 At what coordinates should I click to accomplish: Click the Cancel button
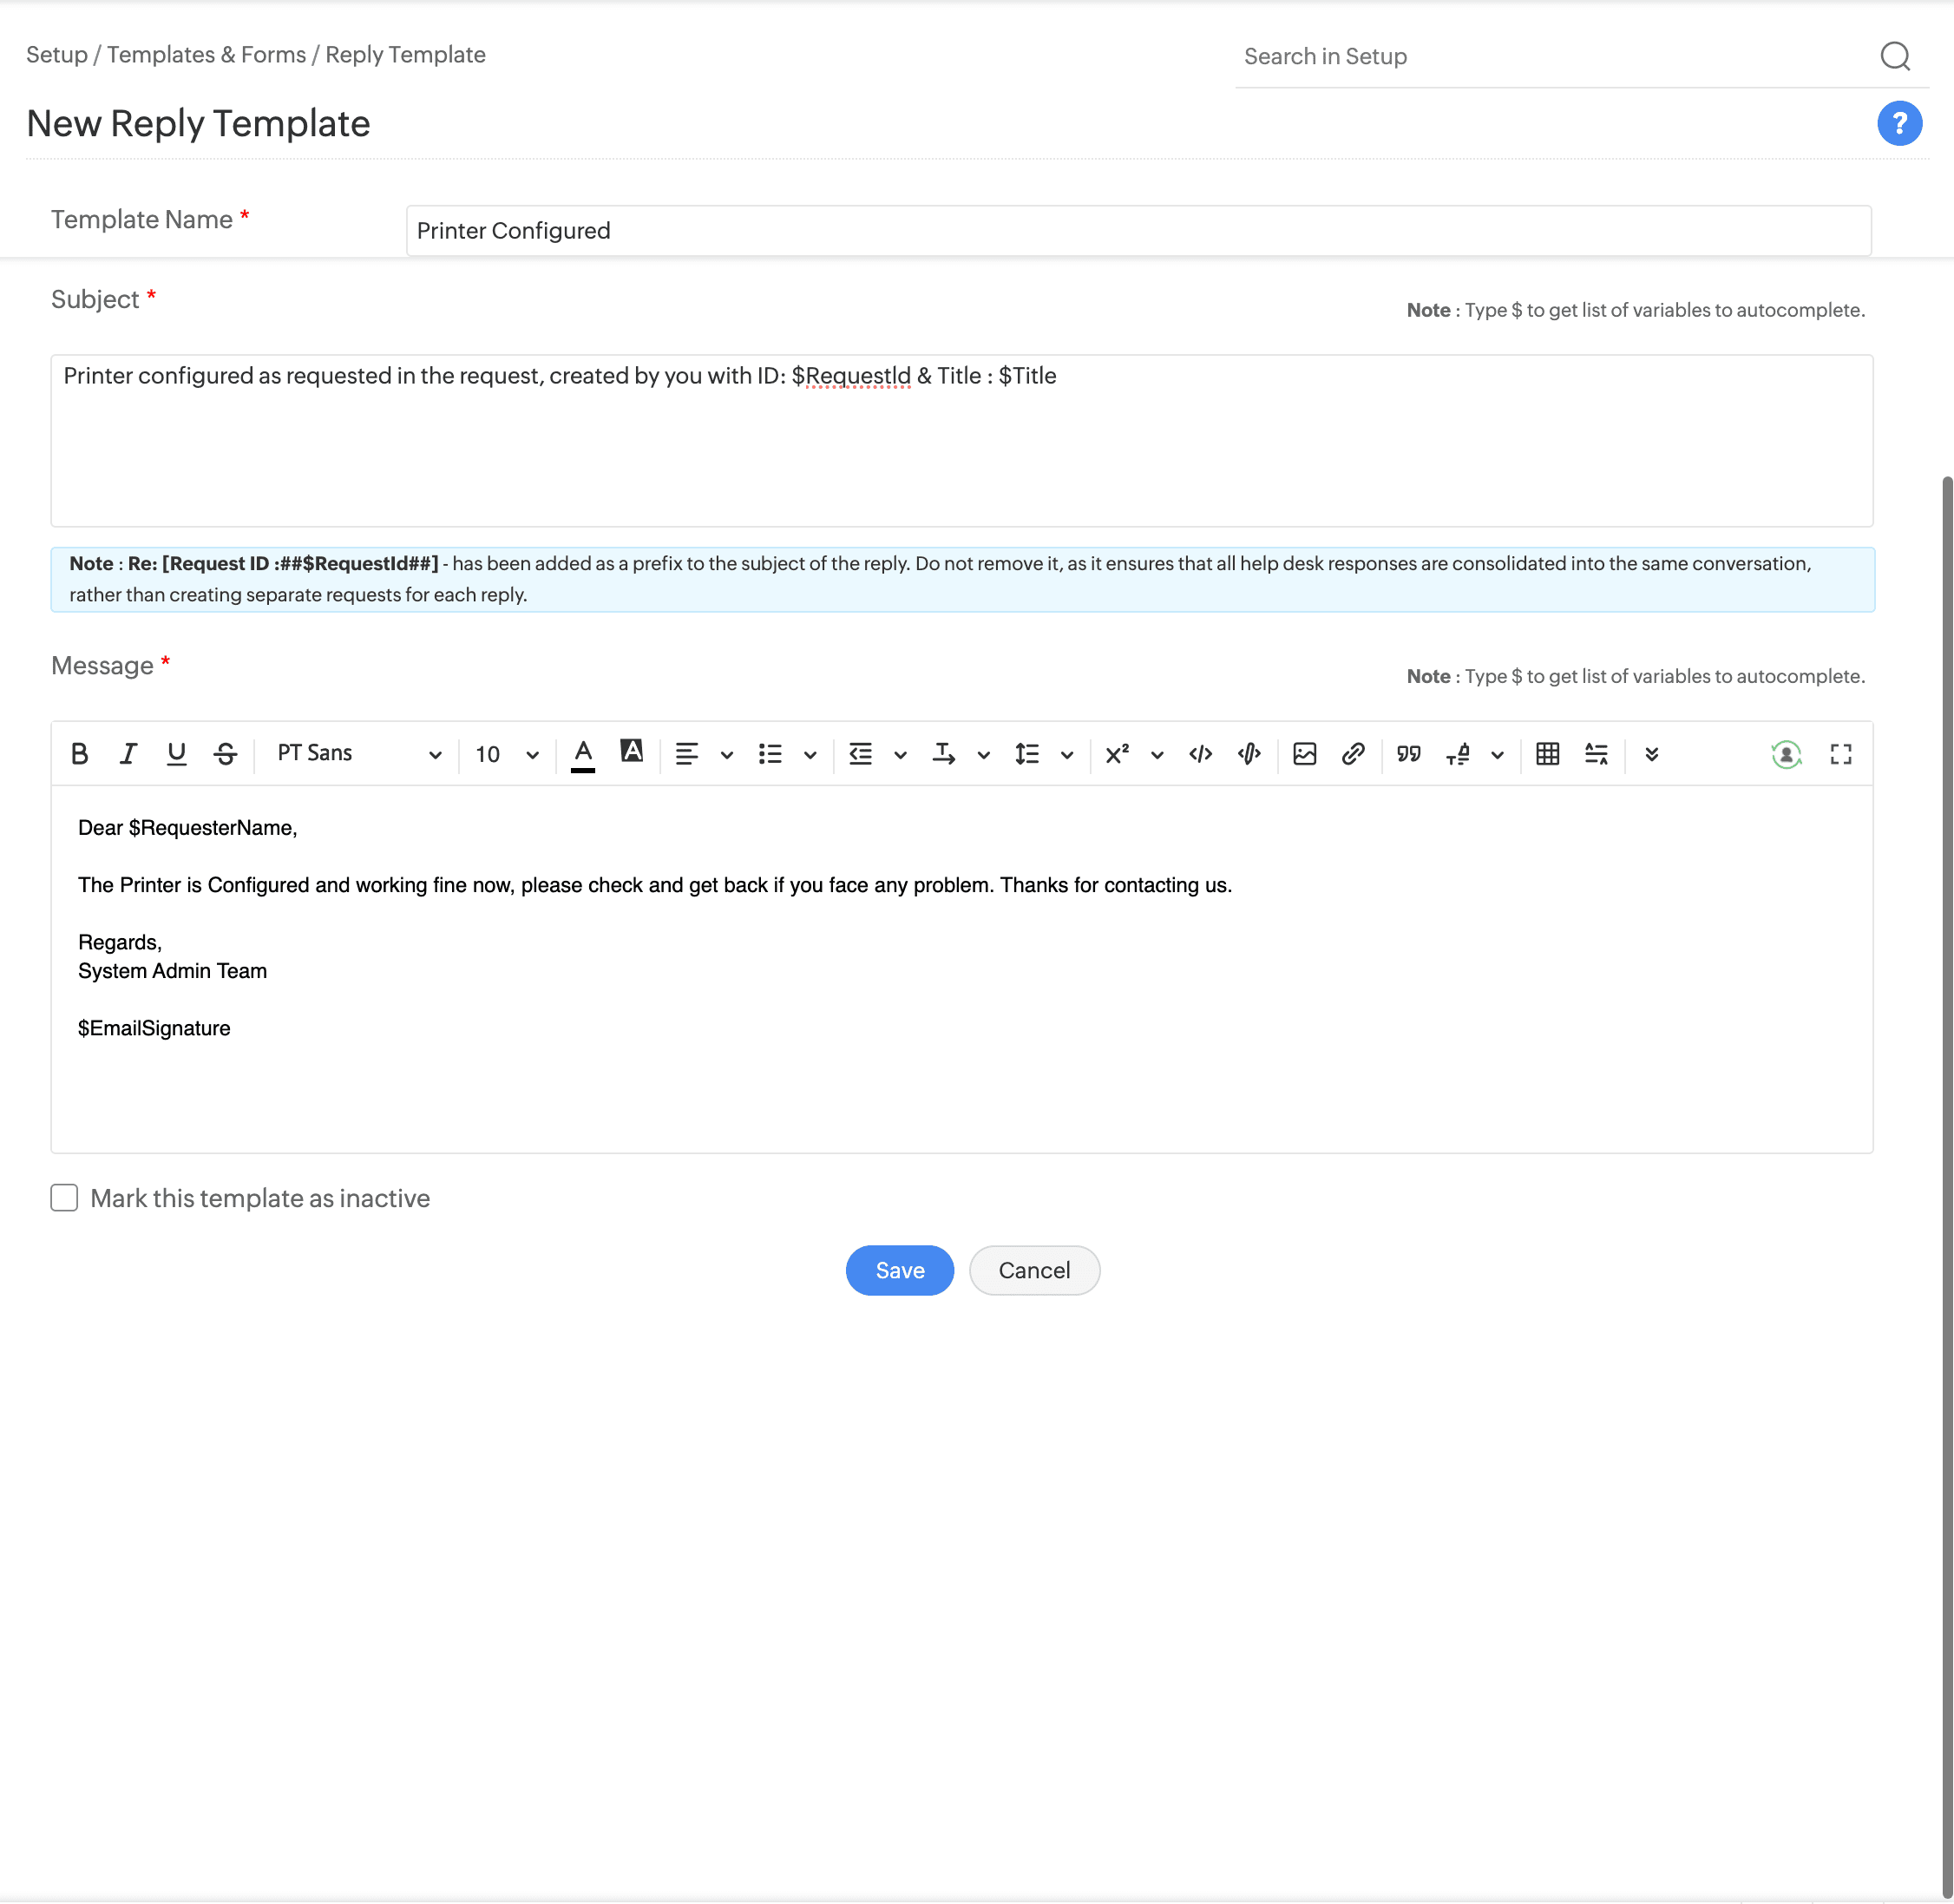pyautogui.click(x=1033, y=1270)
